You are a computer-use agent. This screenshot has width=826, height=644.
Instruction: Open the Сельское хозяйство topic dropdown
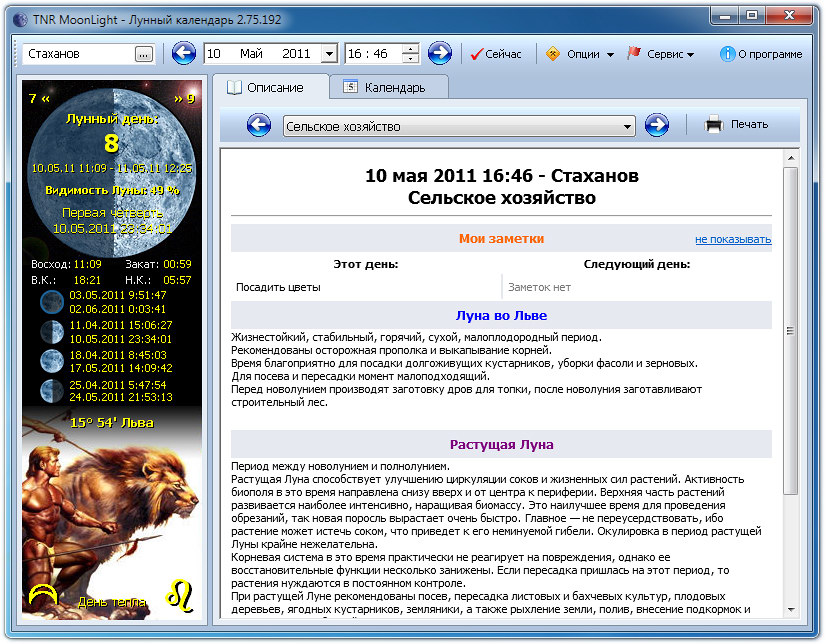tap(627, 126)
